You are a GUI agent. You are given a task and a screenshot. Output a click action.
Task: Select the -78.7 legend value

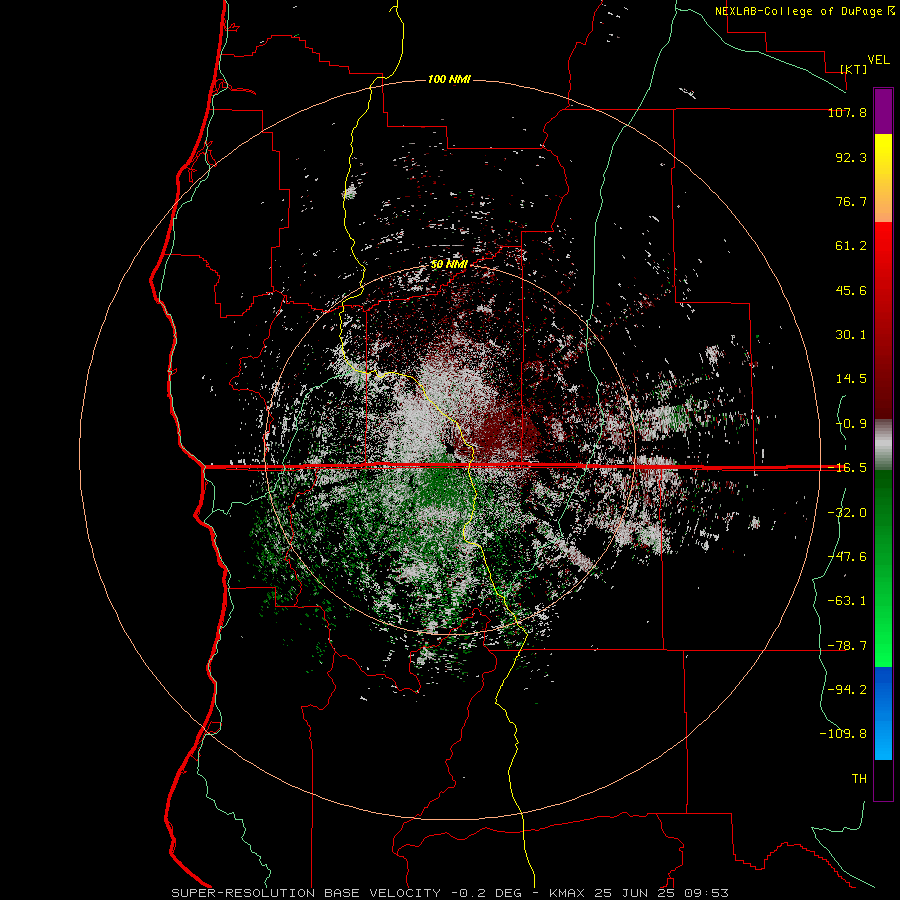coord(847,646)
